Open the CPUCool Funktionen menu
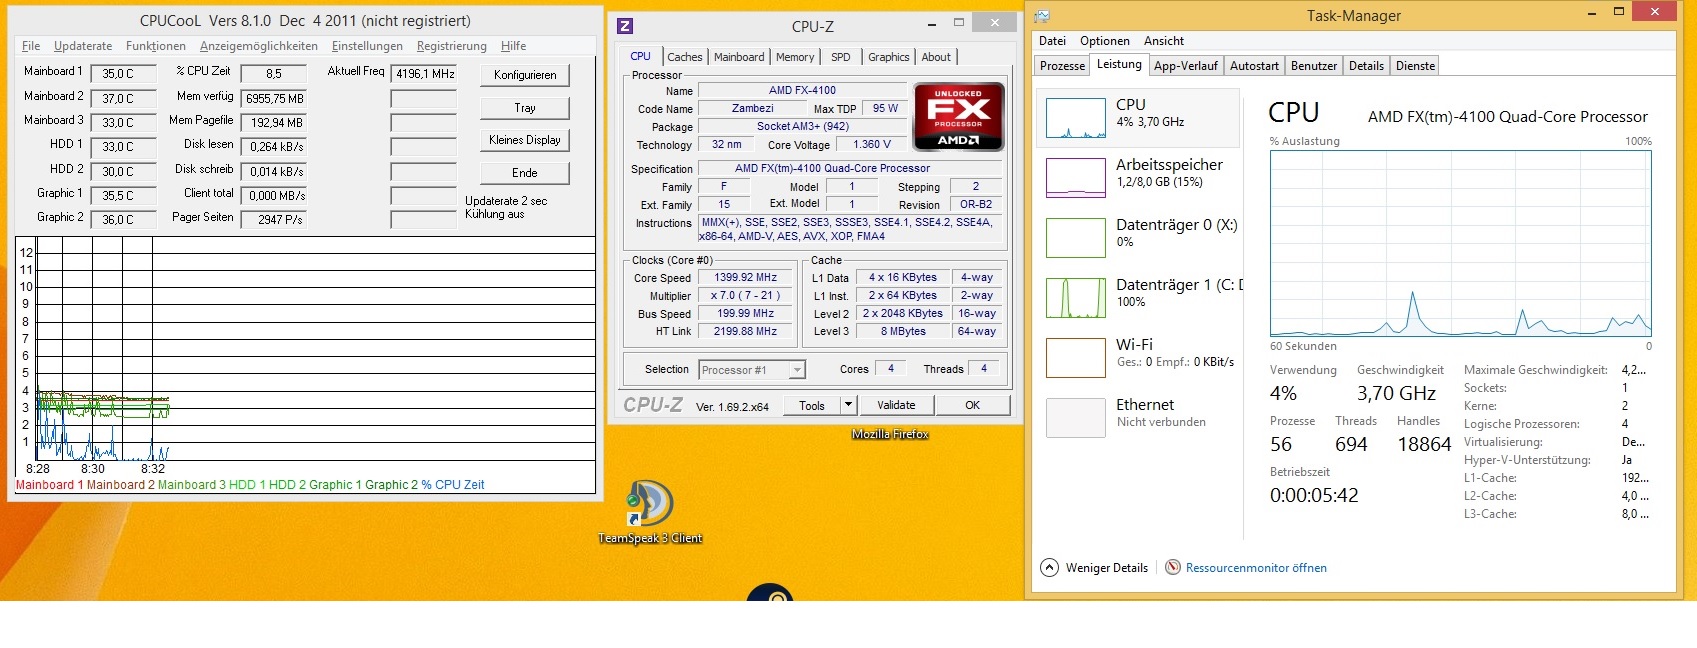Screen dimensions: 1697x648 pos(156,46)
